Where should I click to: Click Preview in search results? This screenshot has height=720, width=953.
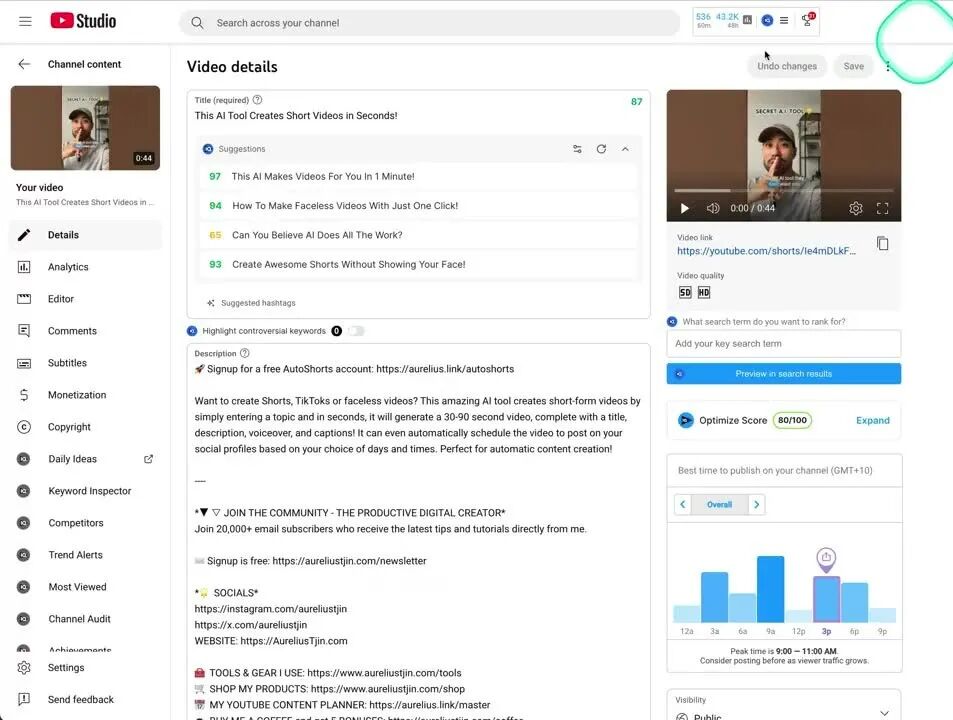coord(783,373)
